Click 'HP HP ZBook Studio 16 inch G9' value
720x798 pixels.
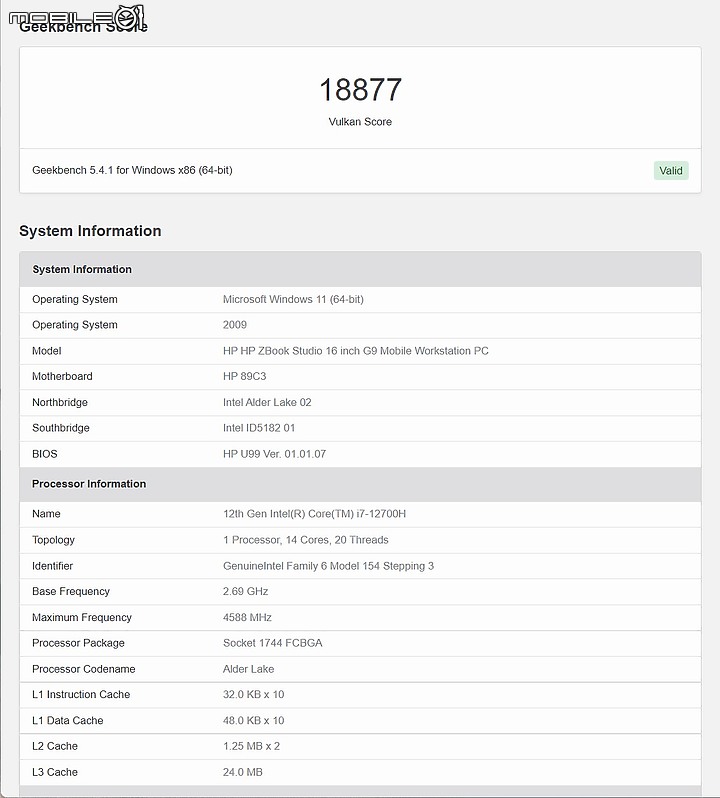tap(356, 351)
